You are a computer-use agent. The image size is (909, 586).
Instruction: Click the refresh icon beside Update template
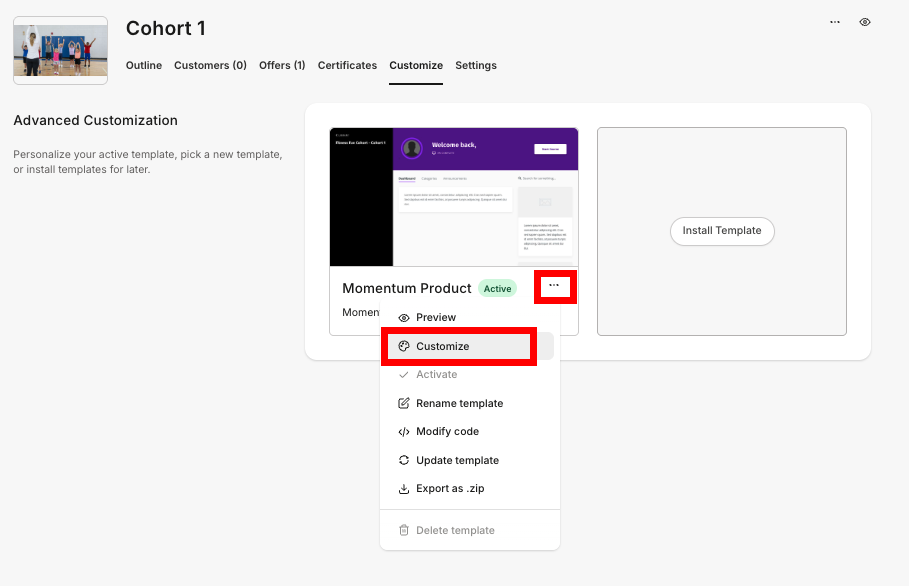pyautogui.click(x=404, y=460)
